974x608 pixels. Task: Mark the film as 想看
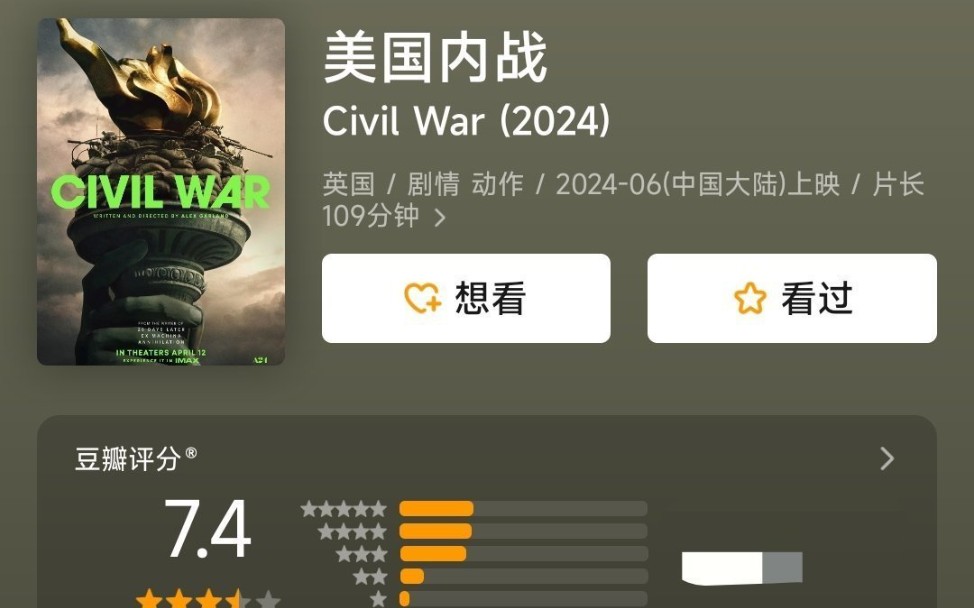[x=466, y=298]
